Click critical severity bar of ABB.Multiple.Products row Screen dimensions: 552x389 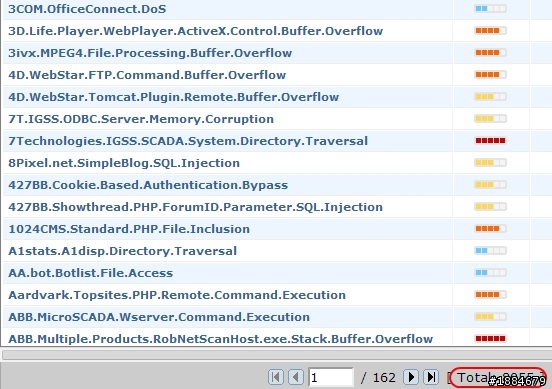(x=490, y=339)
